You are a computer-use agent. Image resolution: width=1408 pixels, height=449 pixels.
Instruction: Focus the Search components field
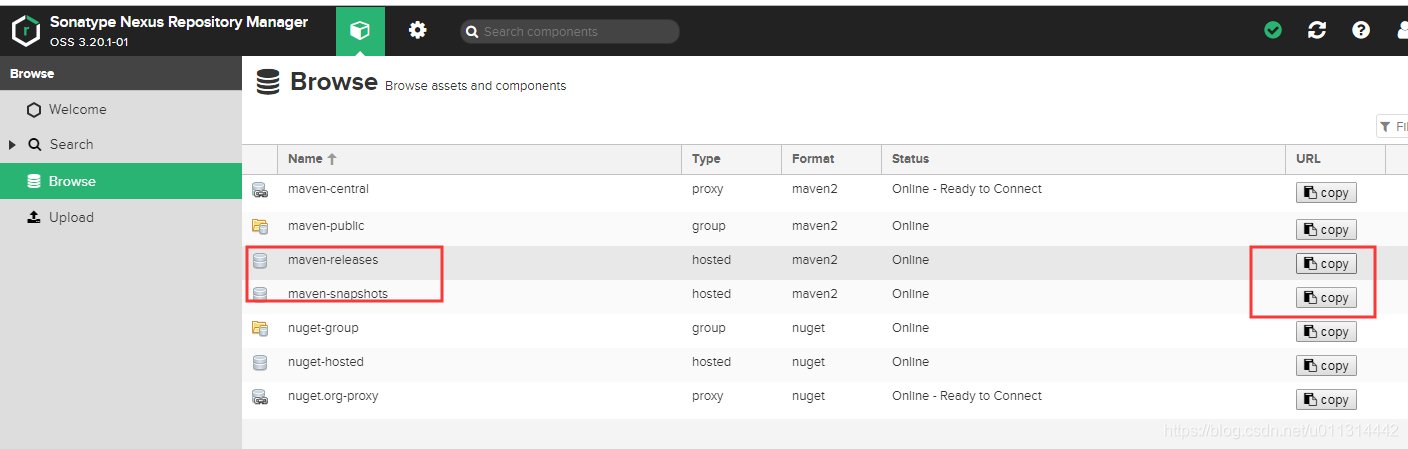pyautogui.click(x=570, y=32)
